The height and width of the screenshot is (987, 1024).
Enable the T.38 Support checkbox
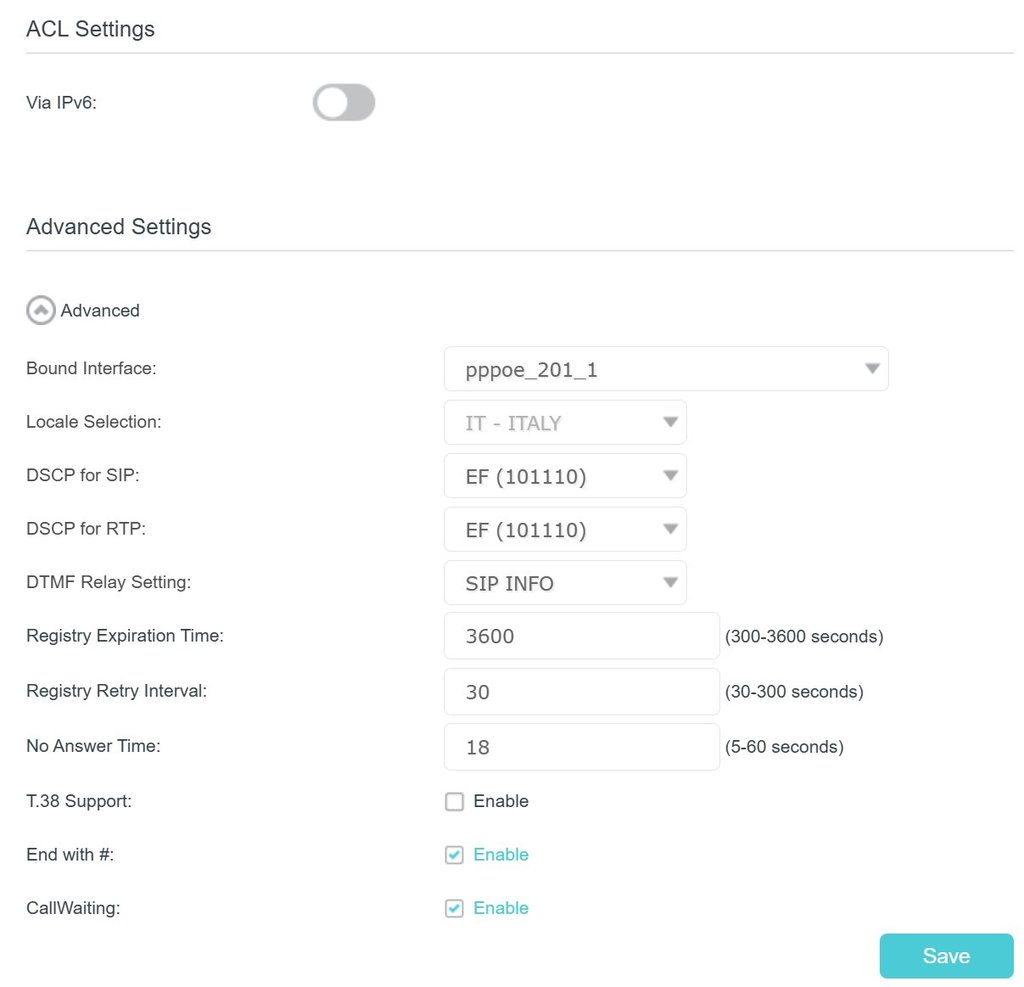(455, 801)
